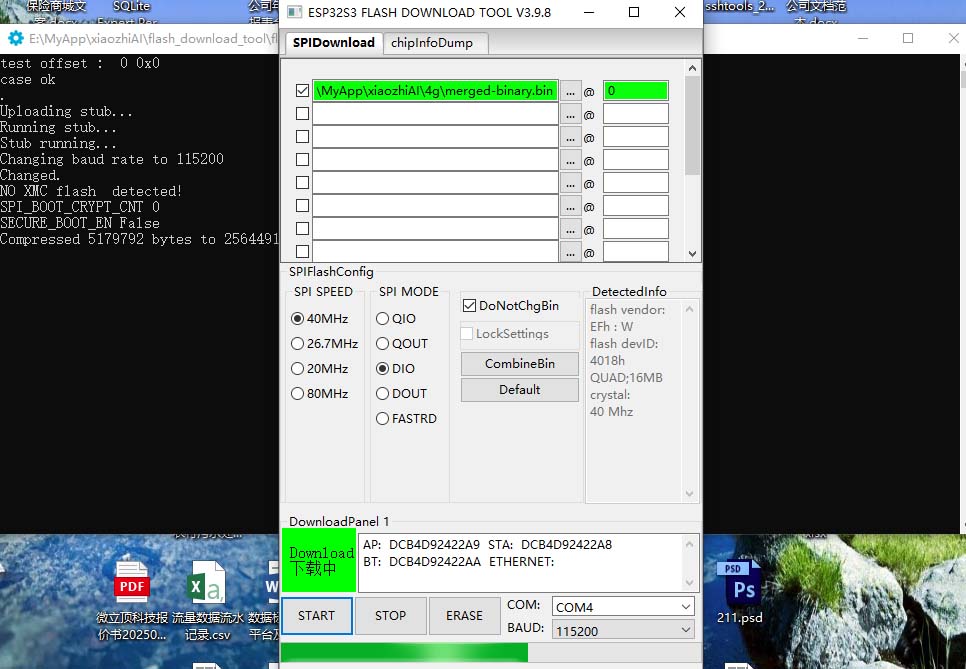Browse file with first row's '...' button
This screenshot has height=669, width=966.
click(571, 91)
